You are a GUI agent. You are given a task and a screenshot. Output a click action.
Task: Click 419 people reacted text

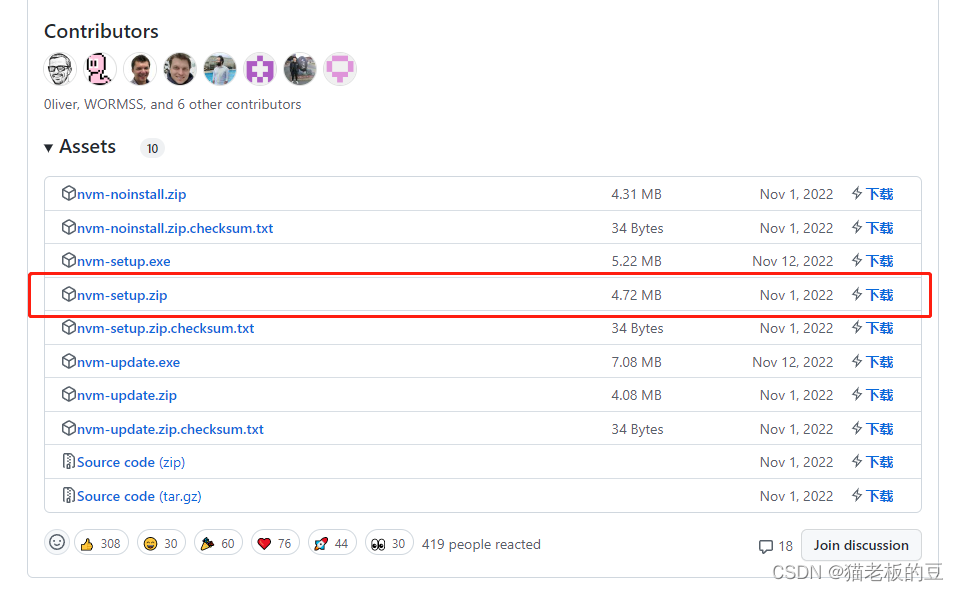coord(481,544)
